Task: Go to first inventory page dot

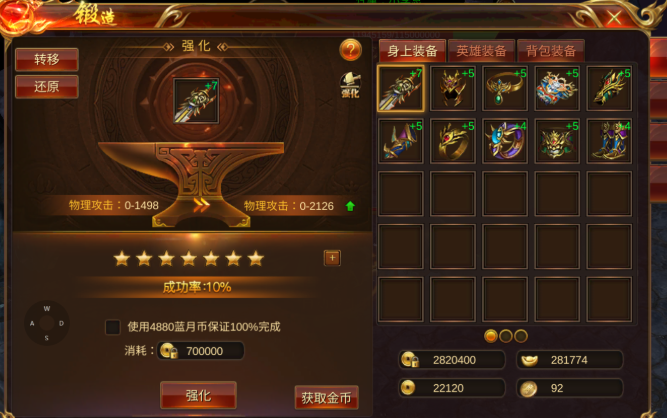Action: (x=490, y=336)
